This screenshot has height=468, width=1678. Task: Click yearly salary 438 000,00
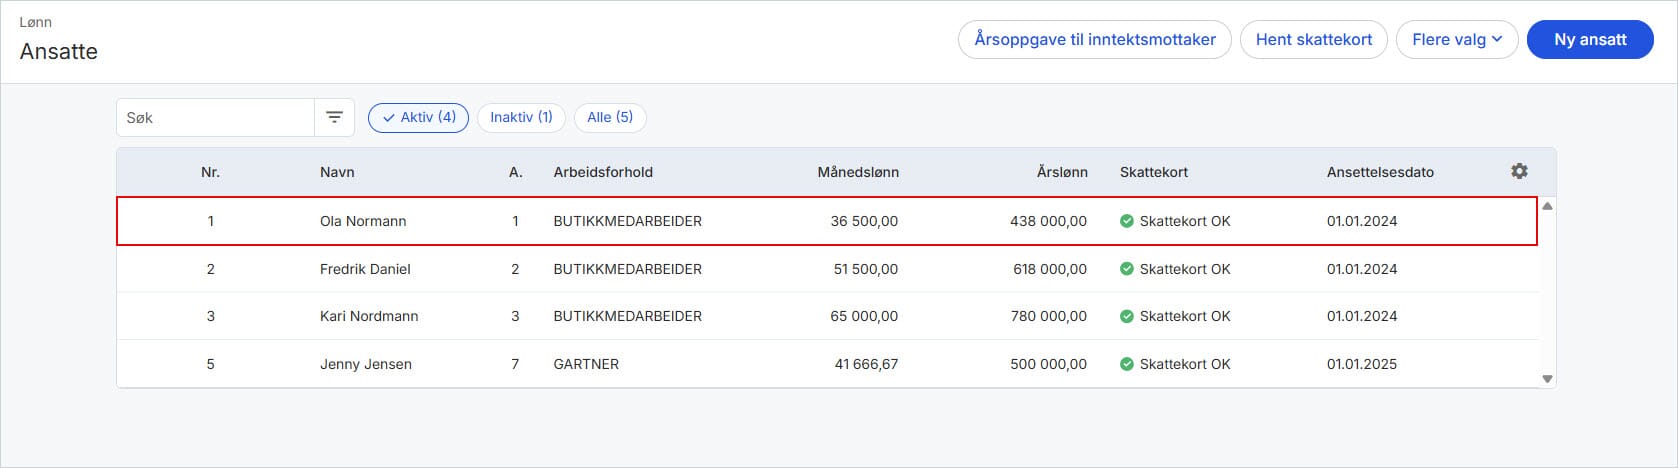pyautogui.click(x=1048, y=221)
